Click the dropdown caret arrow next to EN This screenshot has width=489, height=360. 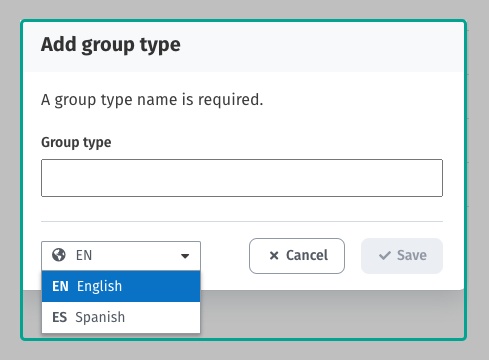[185, 256]
